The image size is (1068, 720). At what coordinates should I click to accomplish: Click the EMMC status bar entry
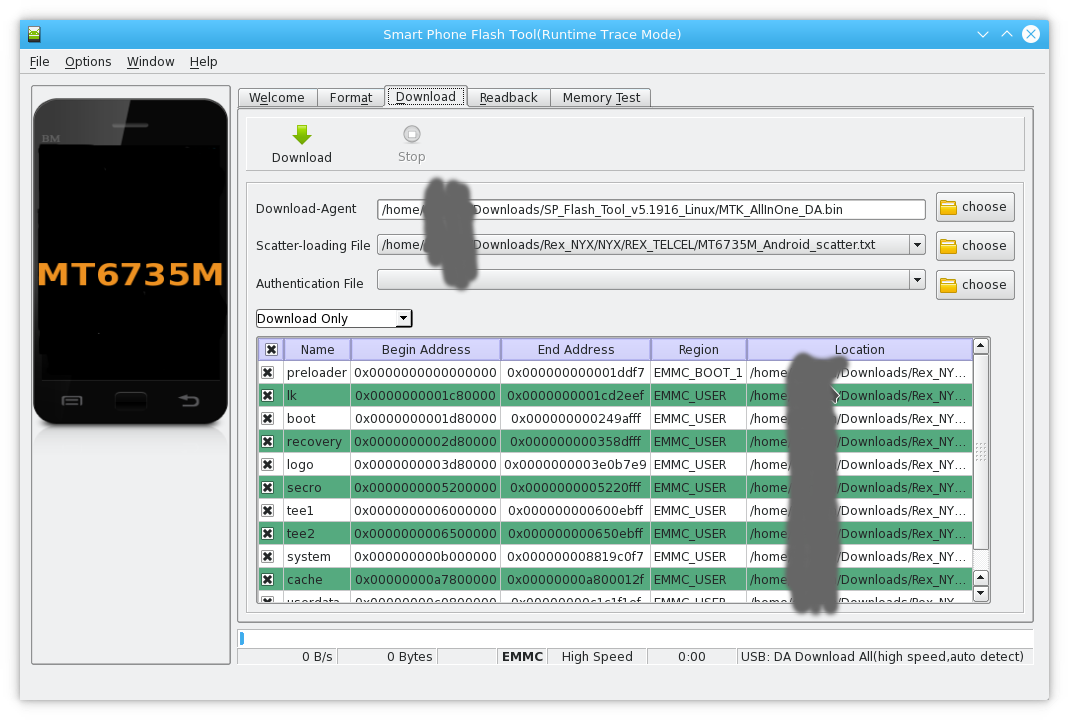pos(522,657)
